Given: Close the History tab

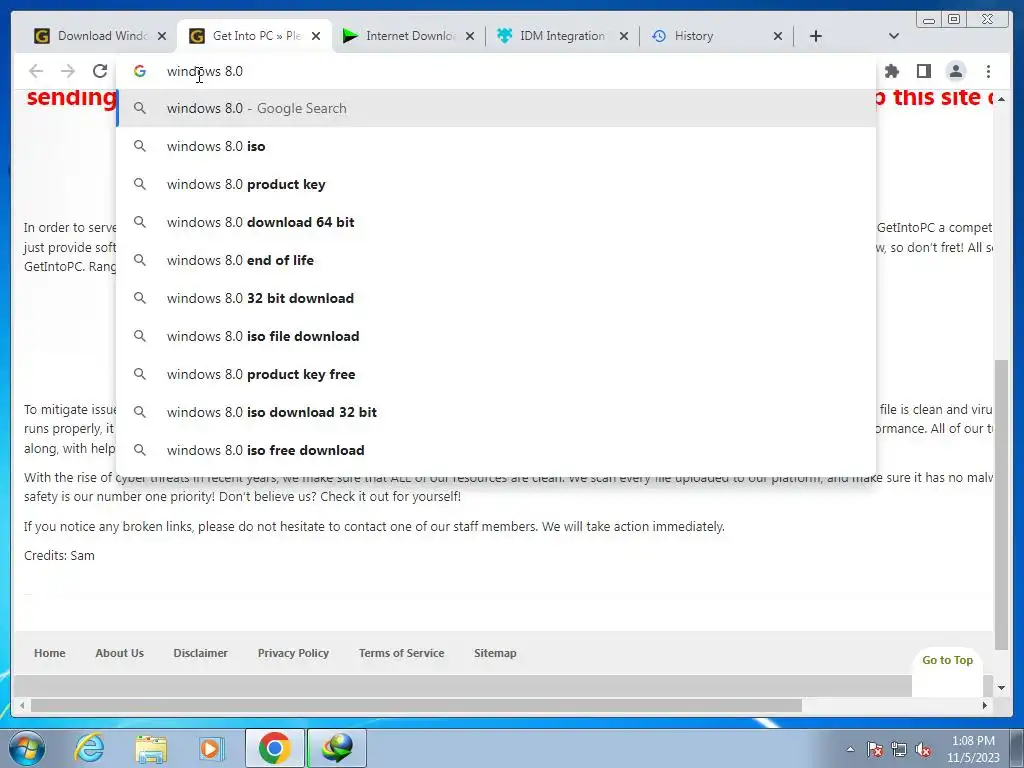Looking at the screenshot, I should click(x=778, y=36).
